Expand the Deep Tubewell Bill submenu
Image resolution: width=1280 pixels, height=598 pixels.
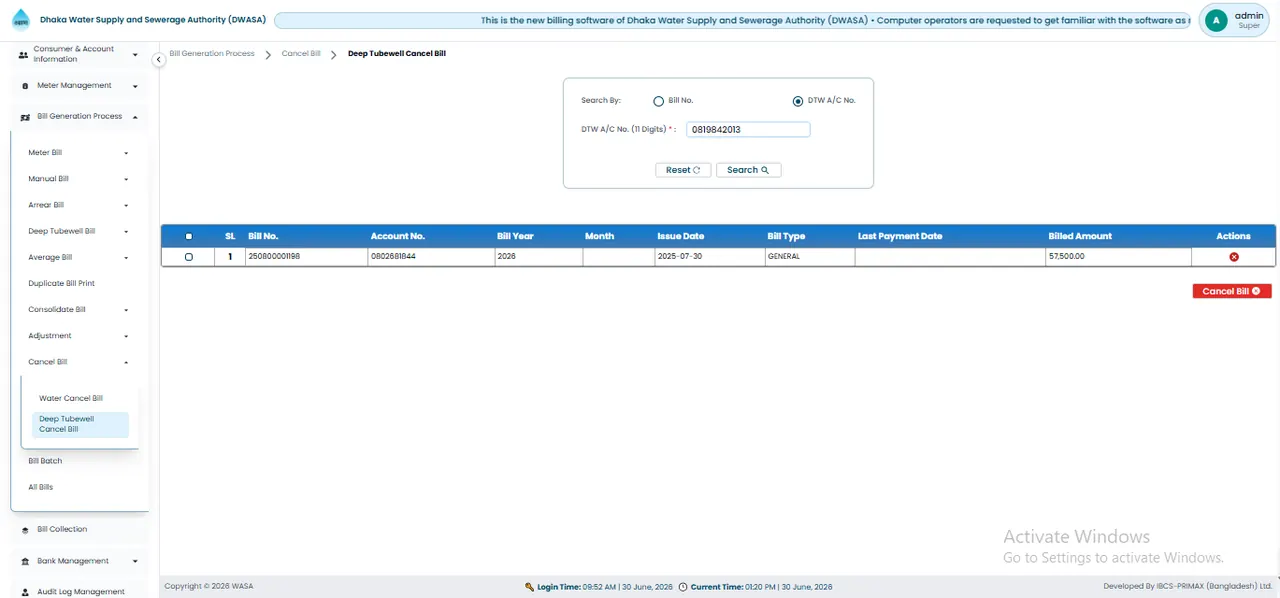[x=126, y=231]
